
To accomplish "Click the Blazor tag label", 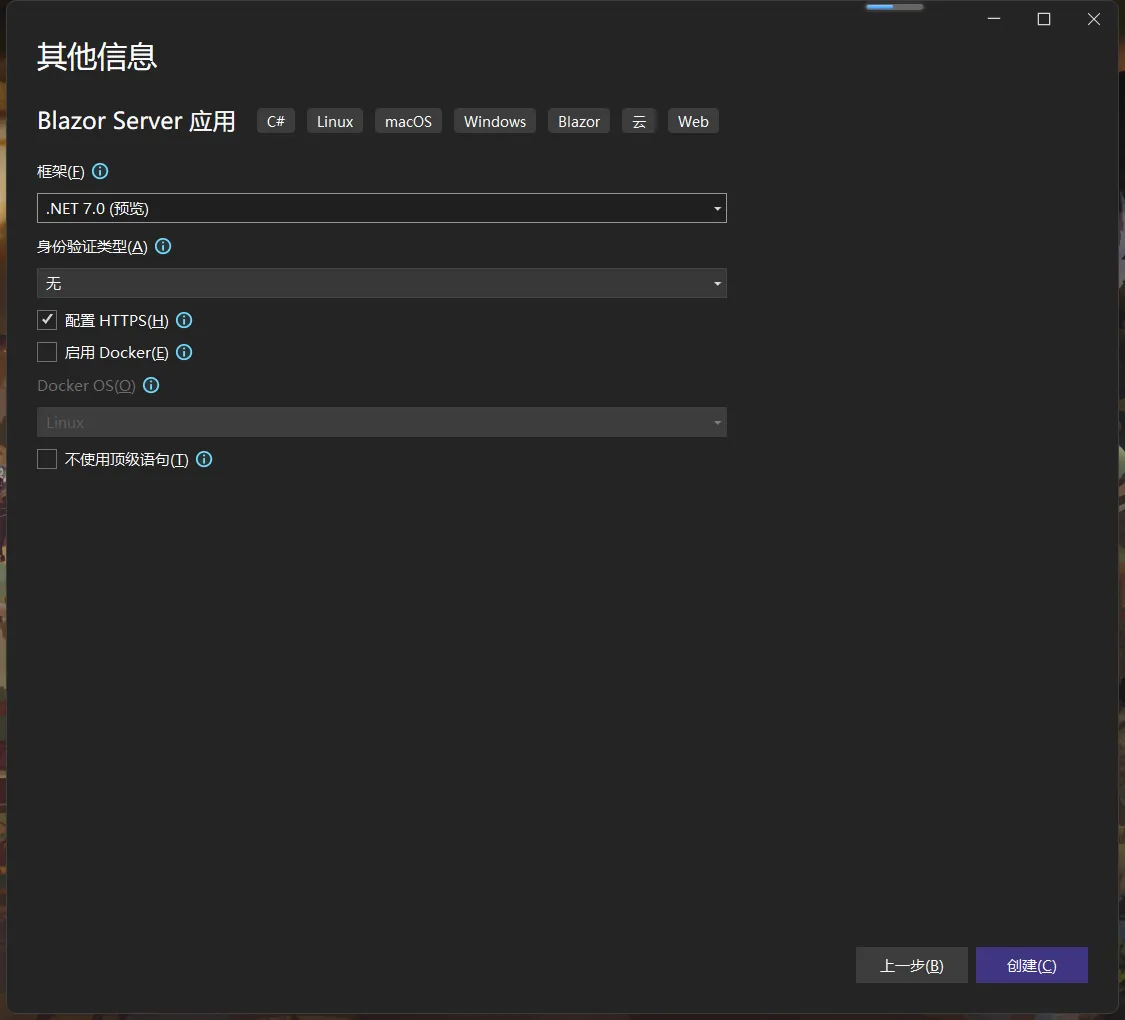I will pos(579,121).
